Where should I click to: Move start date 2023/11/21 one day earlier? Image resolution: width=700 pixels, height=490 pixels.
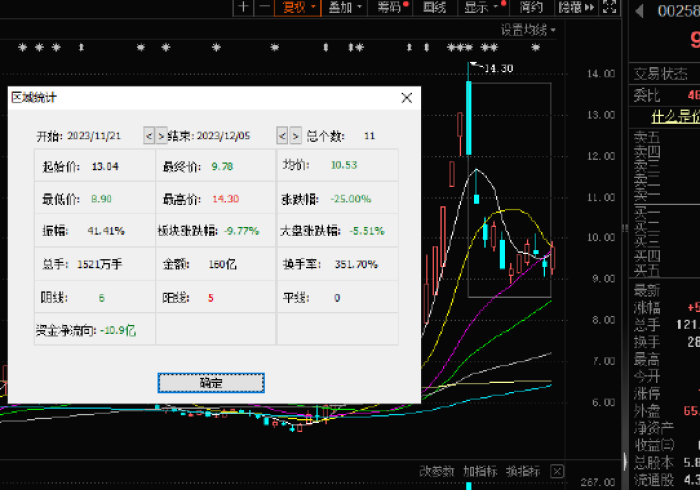[x=149, y=136]
